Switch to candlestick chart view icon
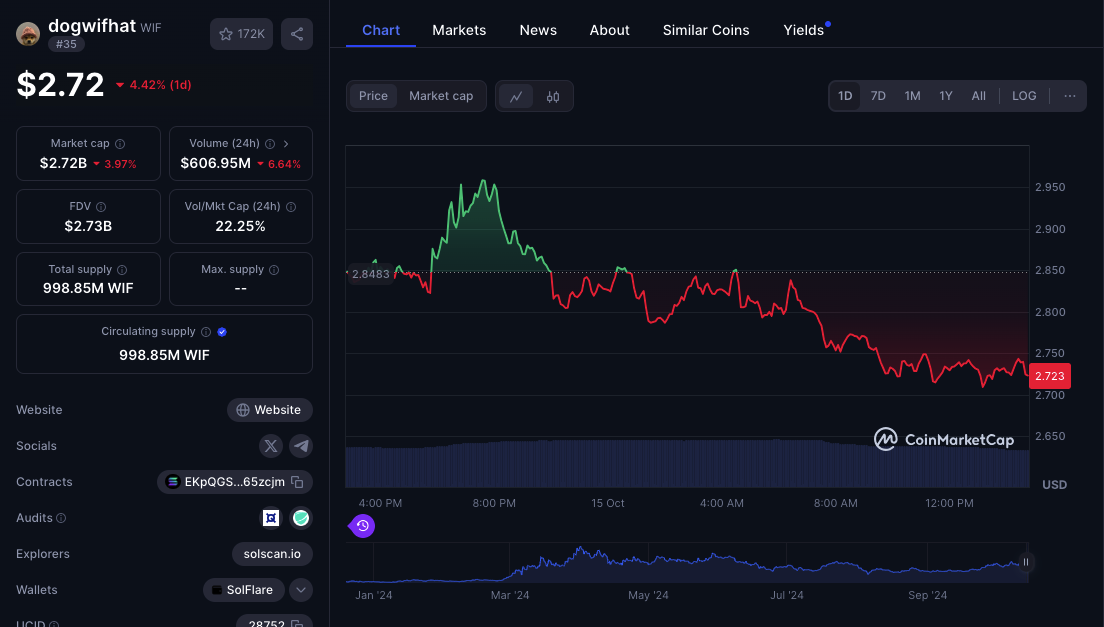 click(x=553, y=96)
